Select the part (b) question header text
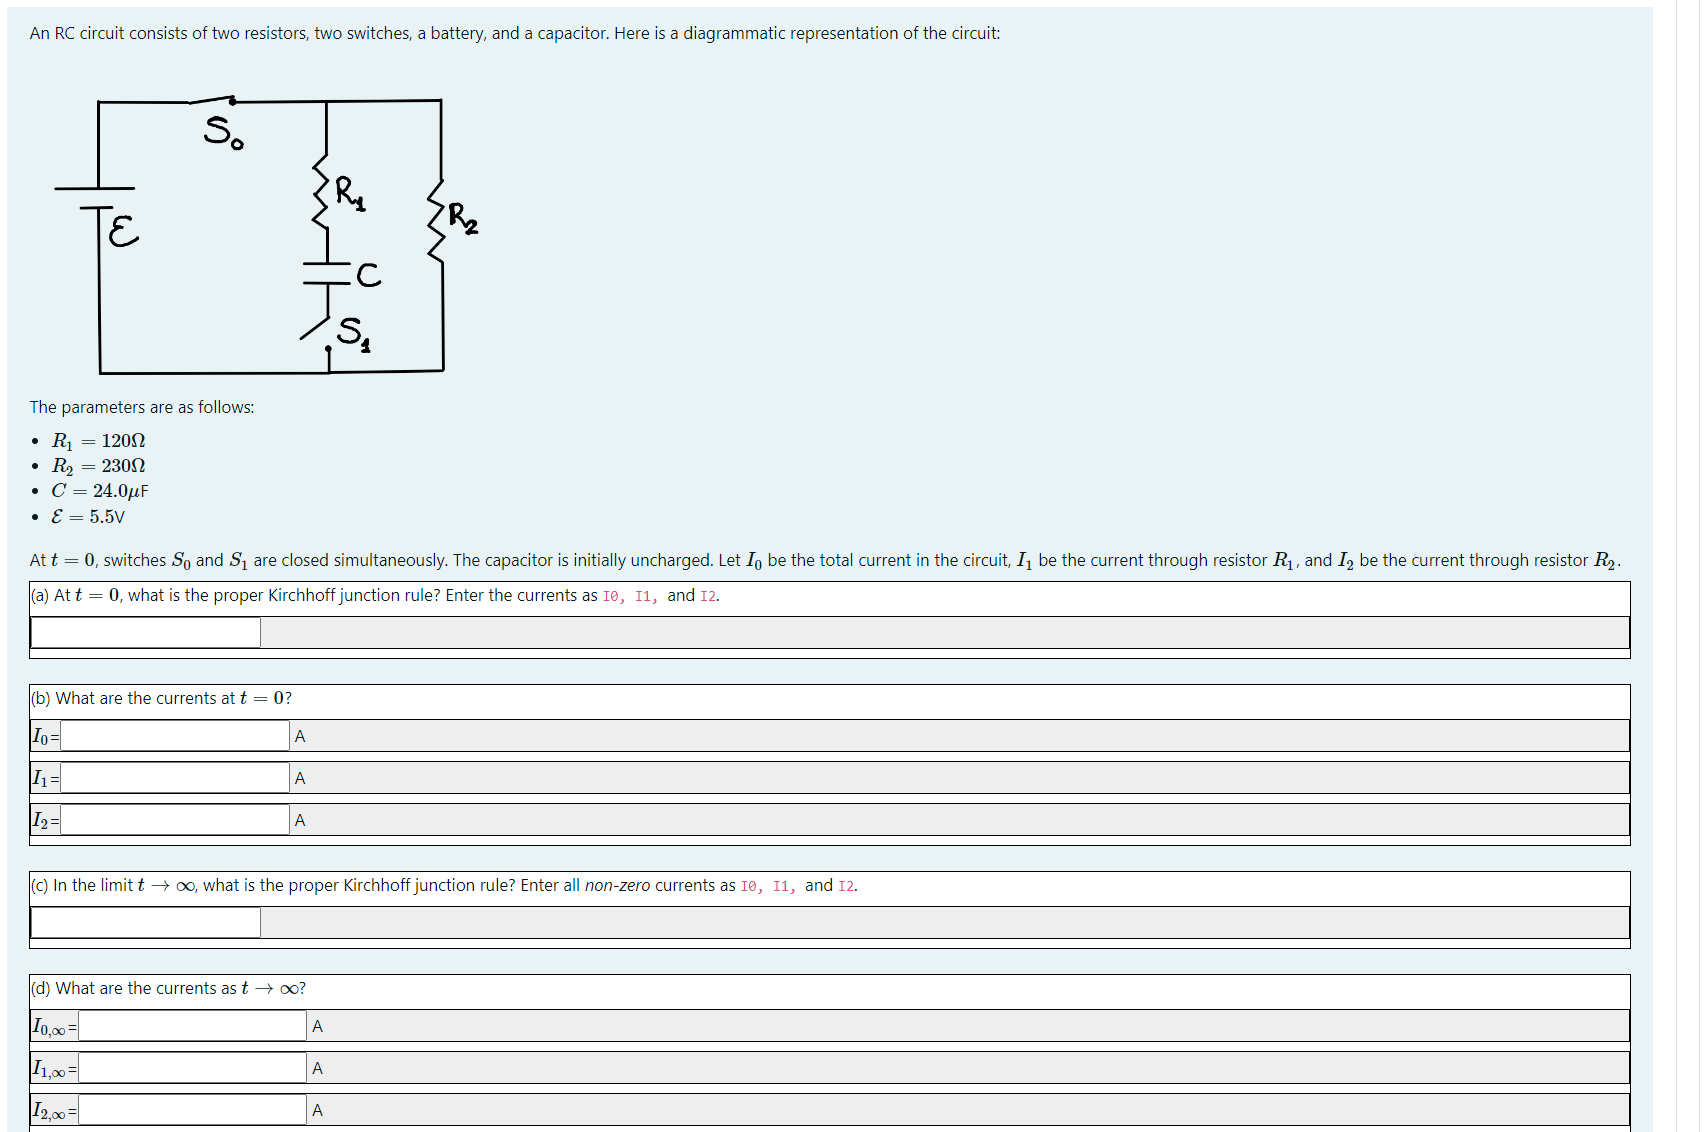 [x=160, y=698]
